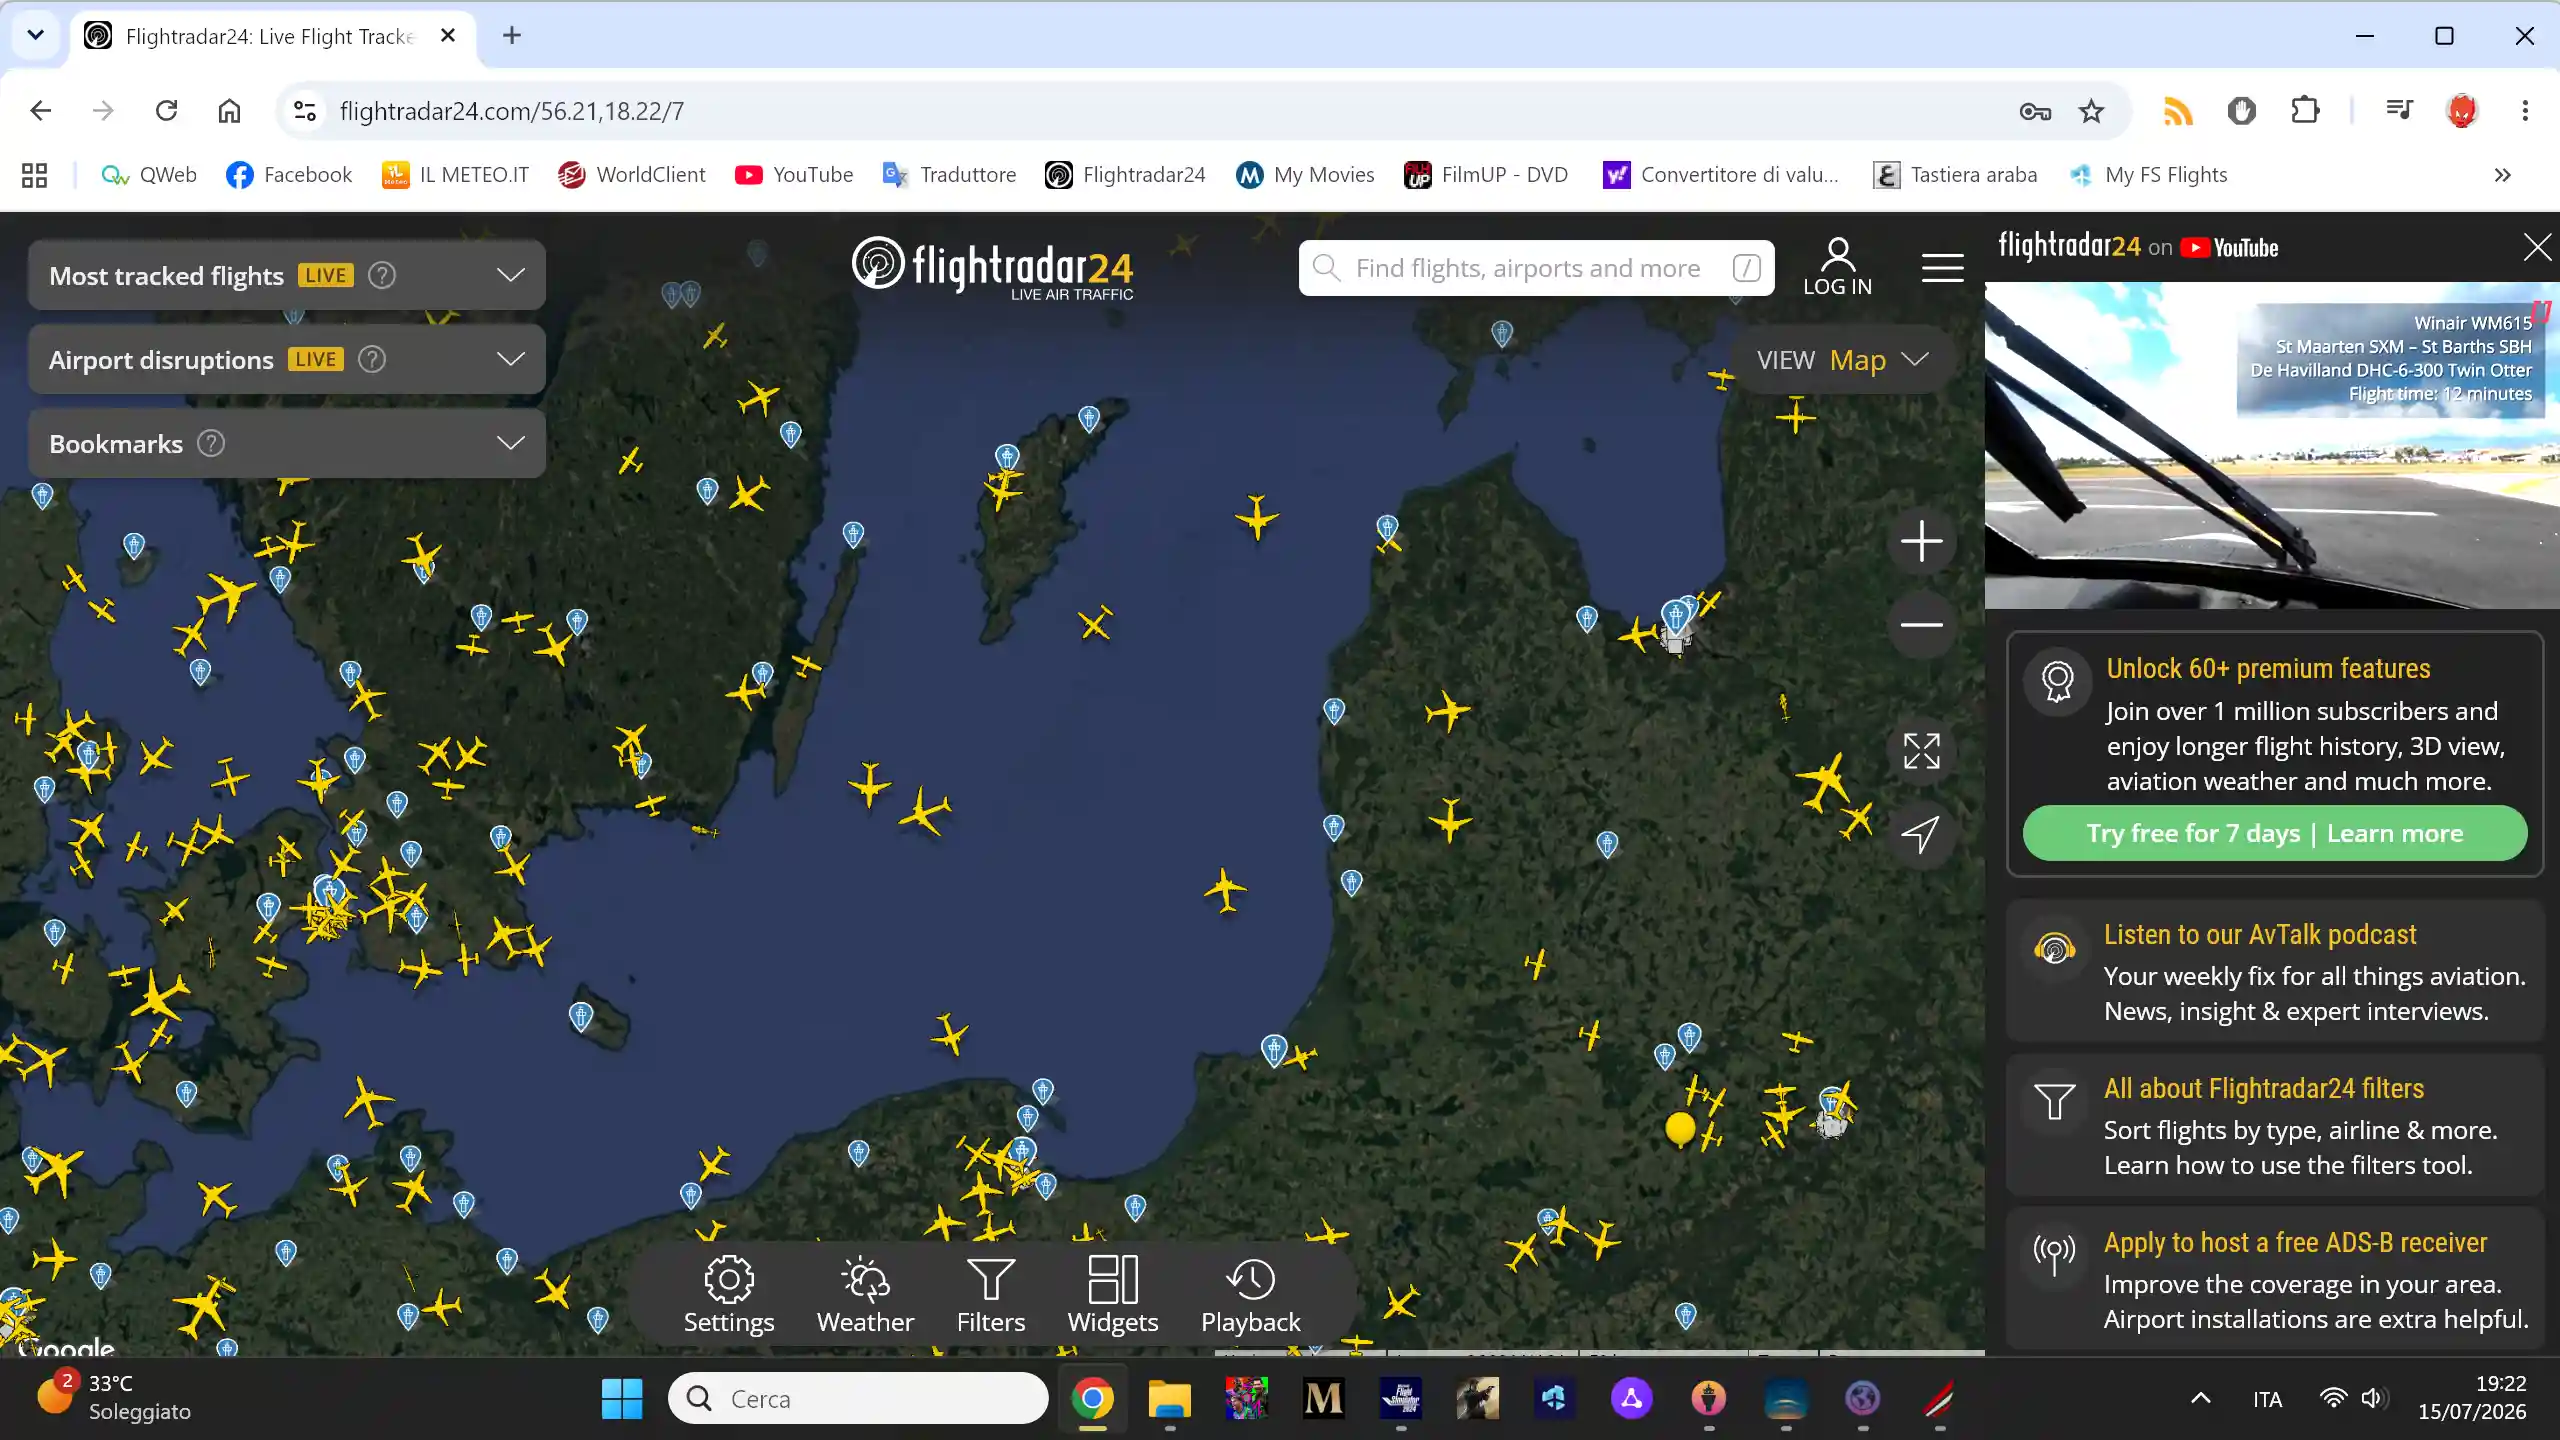Show hidden system tray icons
This screenshot has width=2560, height=1440.
[2200, 1398]
